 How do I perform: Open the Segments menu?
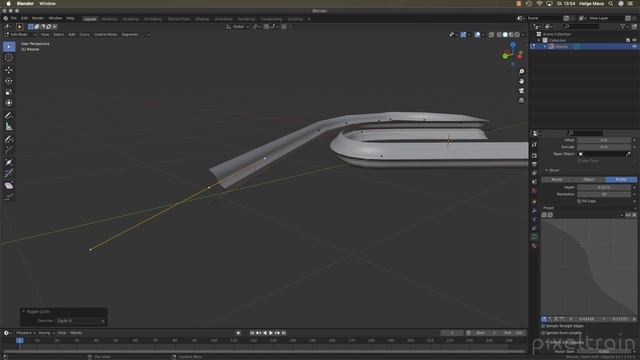[130, 35]
